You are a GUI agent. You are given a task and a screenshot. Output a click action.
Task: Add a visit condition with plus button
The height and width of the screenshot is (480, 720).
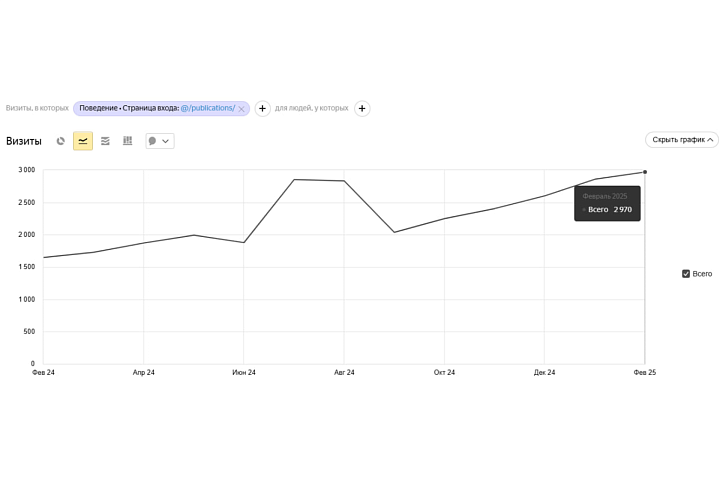pyautogui.click(x=262, y=108)
